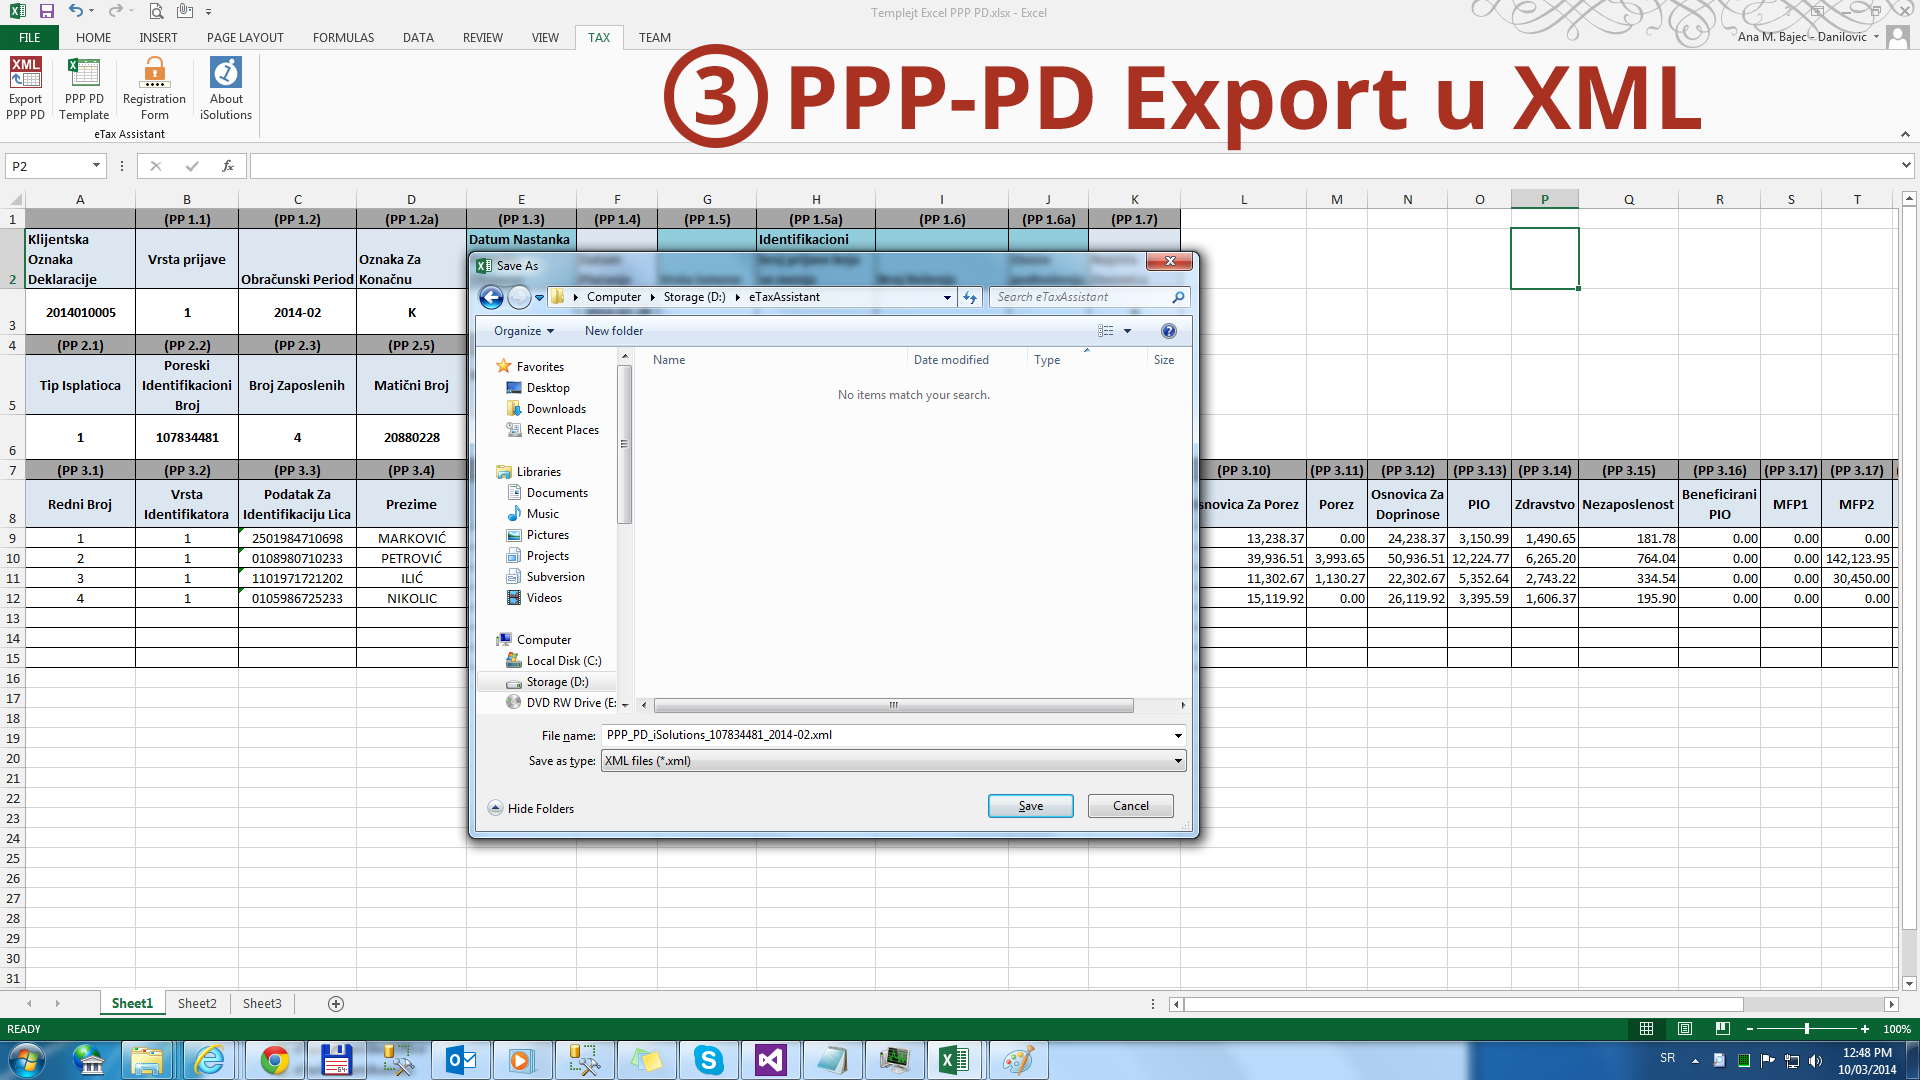
Task: Launch Skype from the taskbar
Action: 708,1060
